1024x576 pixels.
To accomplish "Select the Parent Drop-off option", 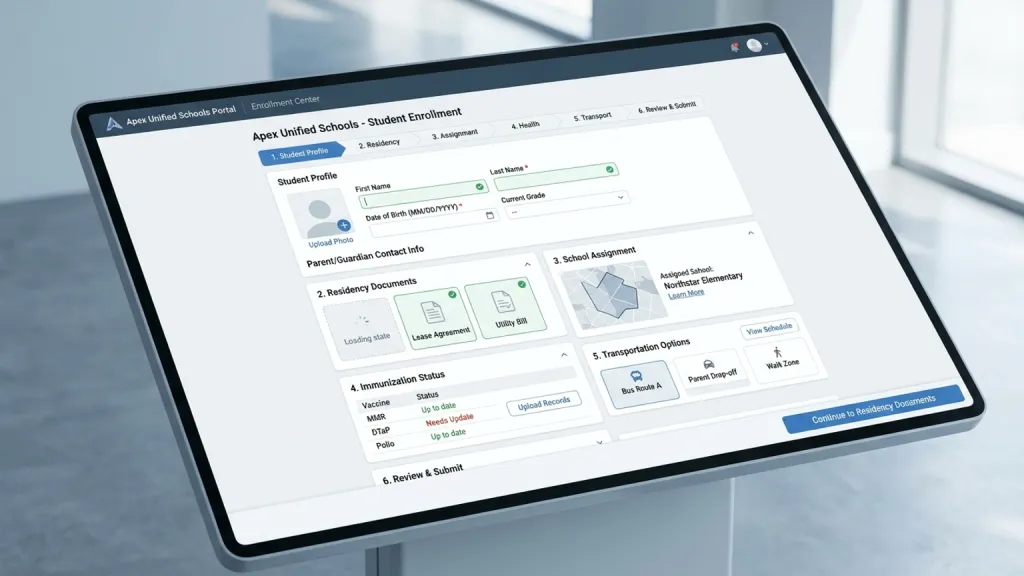I will pyautogui.click(x=711, y=370).
